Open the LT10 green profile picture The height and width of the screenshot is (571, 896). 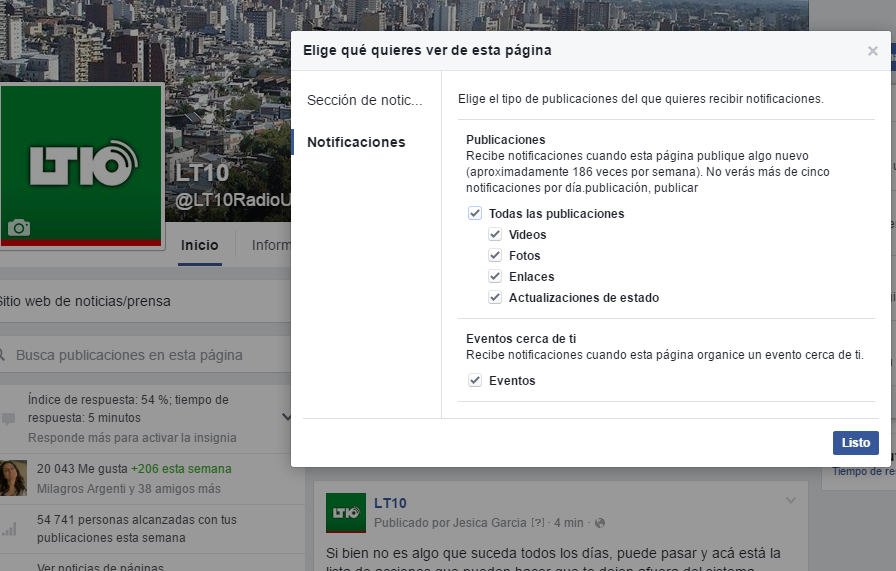click(x=82, y=165)
